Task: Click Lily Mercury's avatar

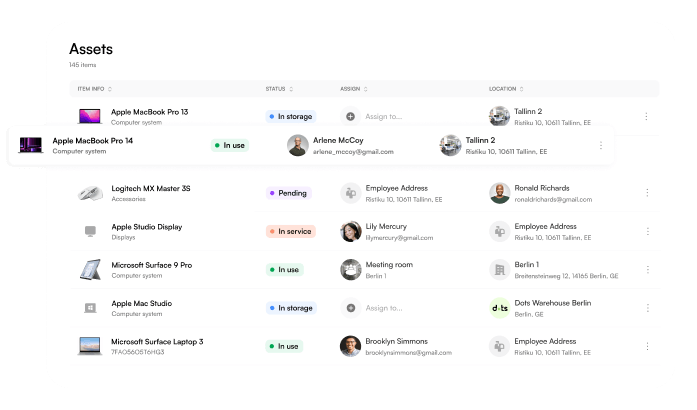Action: 351,231
